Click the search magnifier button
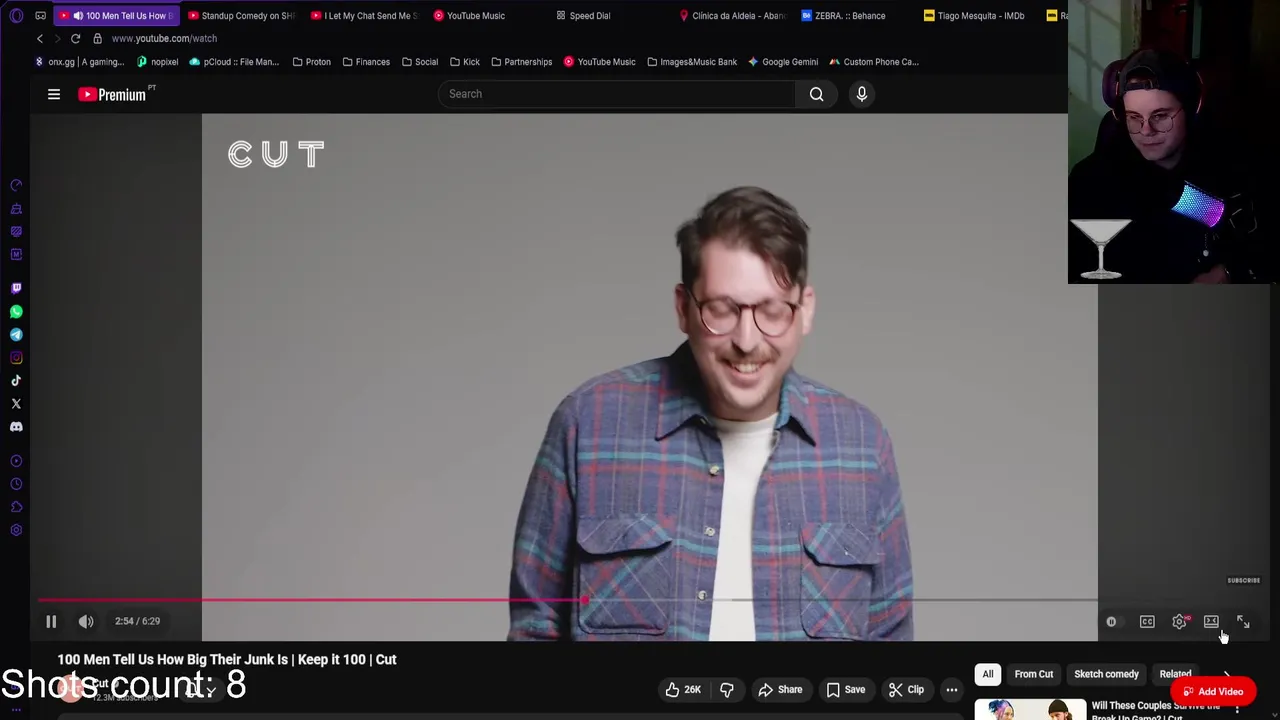Screen dimensions: 1280x720 816,94
